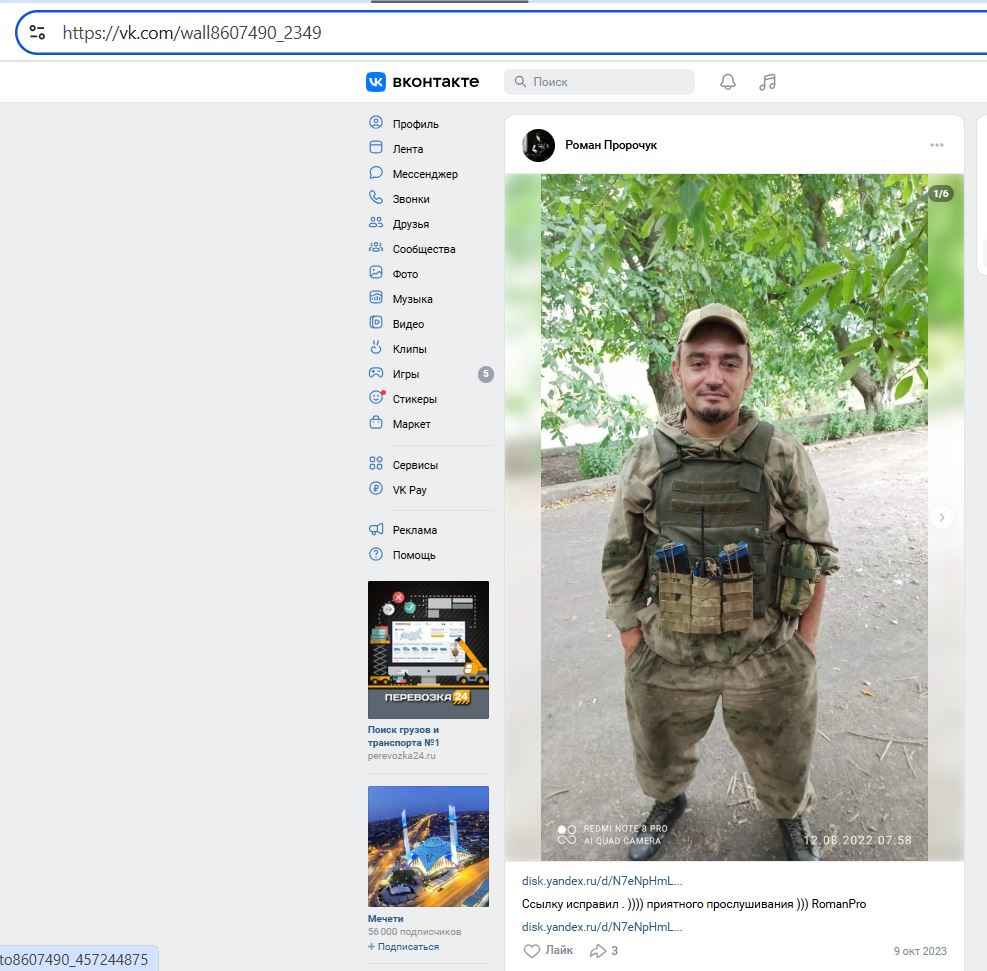Click the Игры gamepad icon
This screenshot has width=987, height=971.
(376, 373)
